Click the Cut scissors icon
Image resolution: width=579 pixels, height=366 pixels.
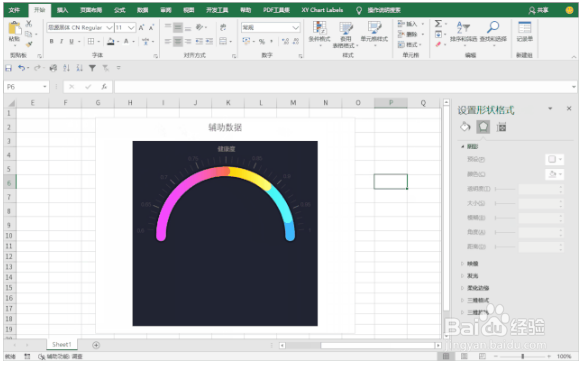point(29,24)
